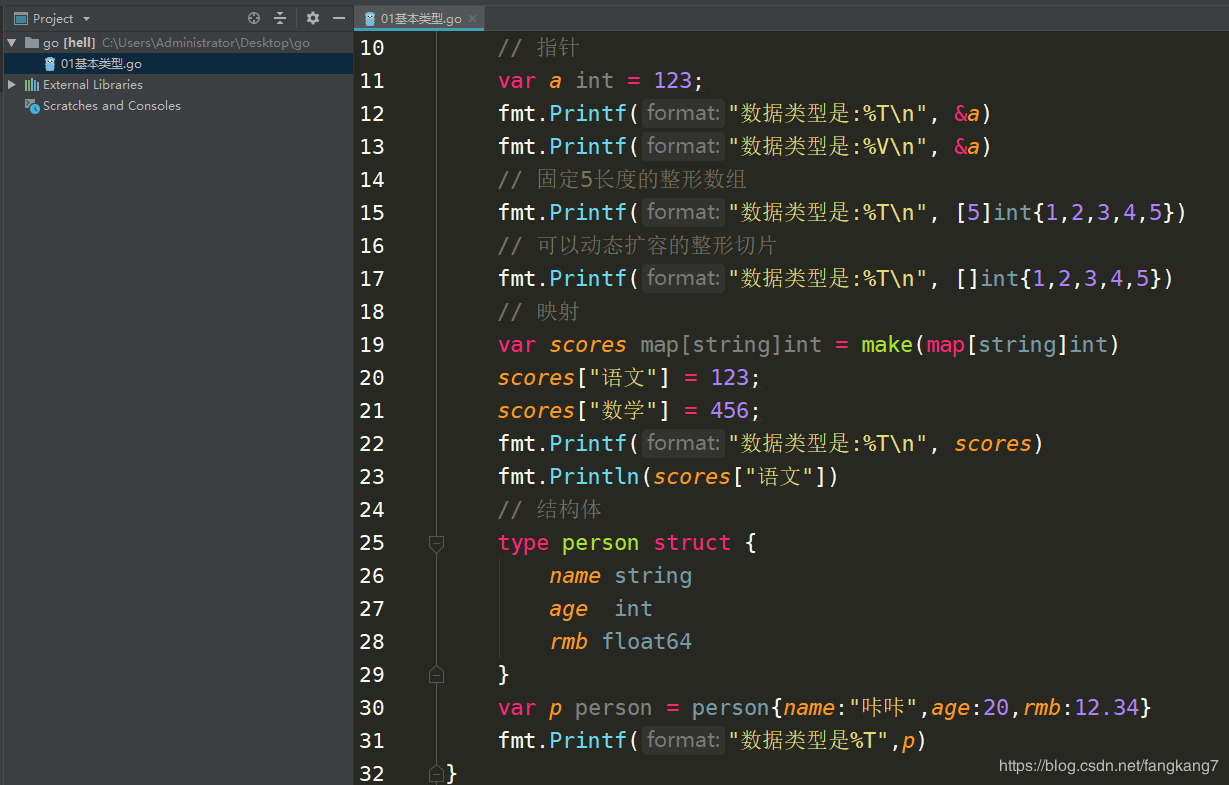Click the number 456 on line 21
This screenshot has height=785, width=1229.
(x=730, y=411)
